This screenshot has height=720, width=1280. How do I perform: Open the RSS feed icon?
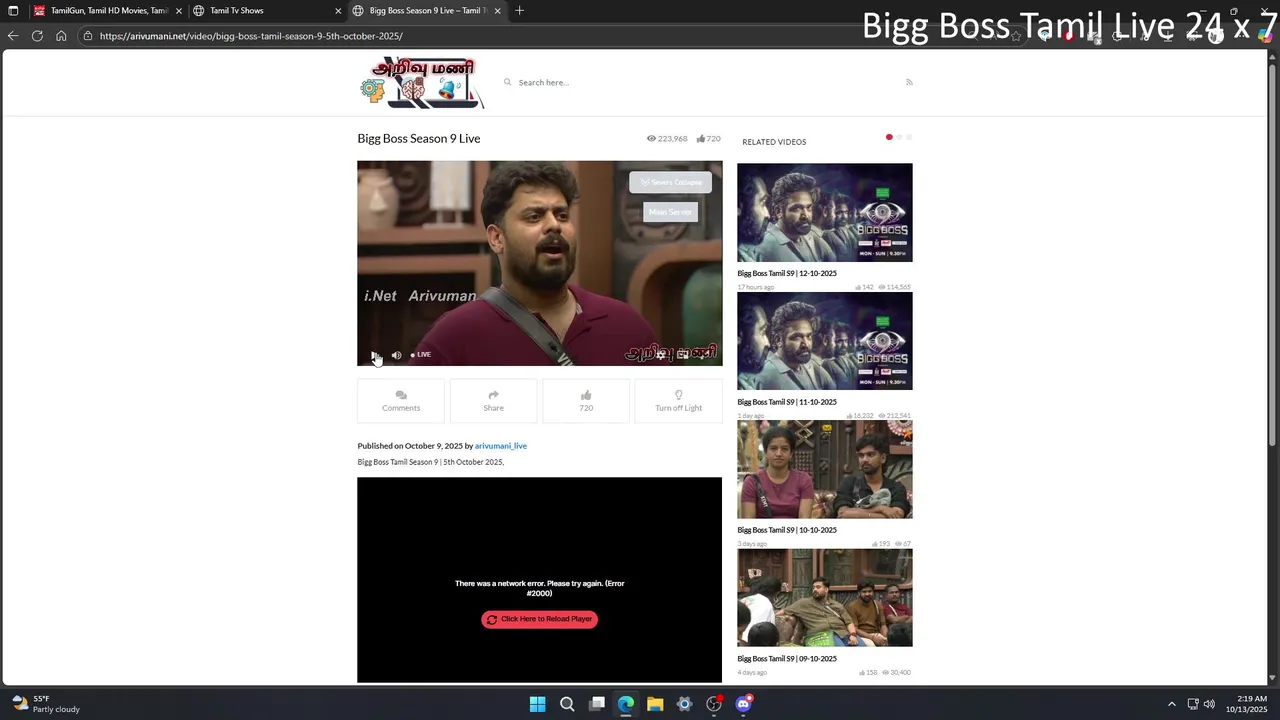(x=909, y=82)
